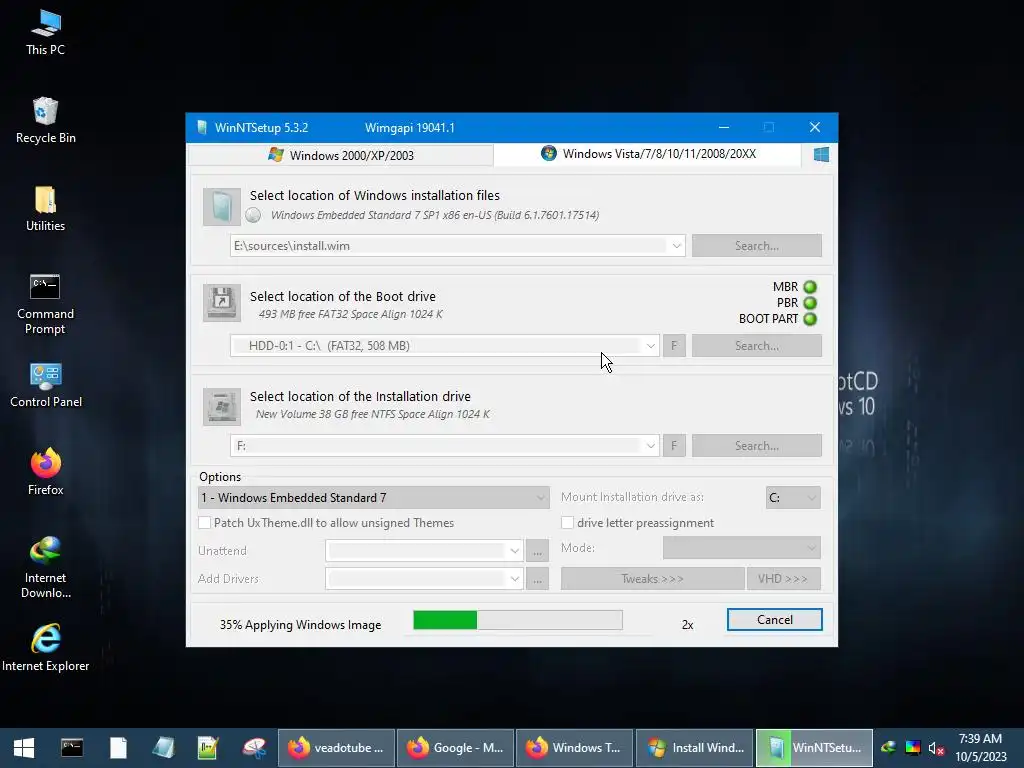Switch to veadotube taskbar window

[x=336, y=748]
